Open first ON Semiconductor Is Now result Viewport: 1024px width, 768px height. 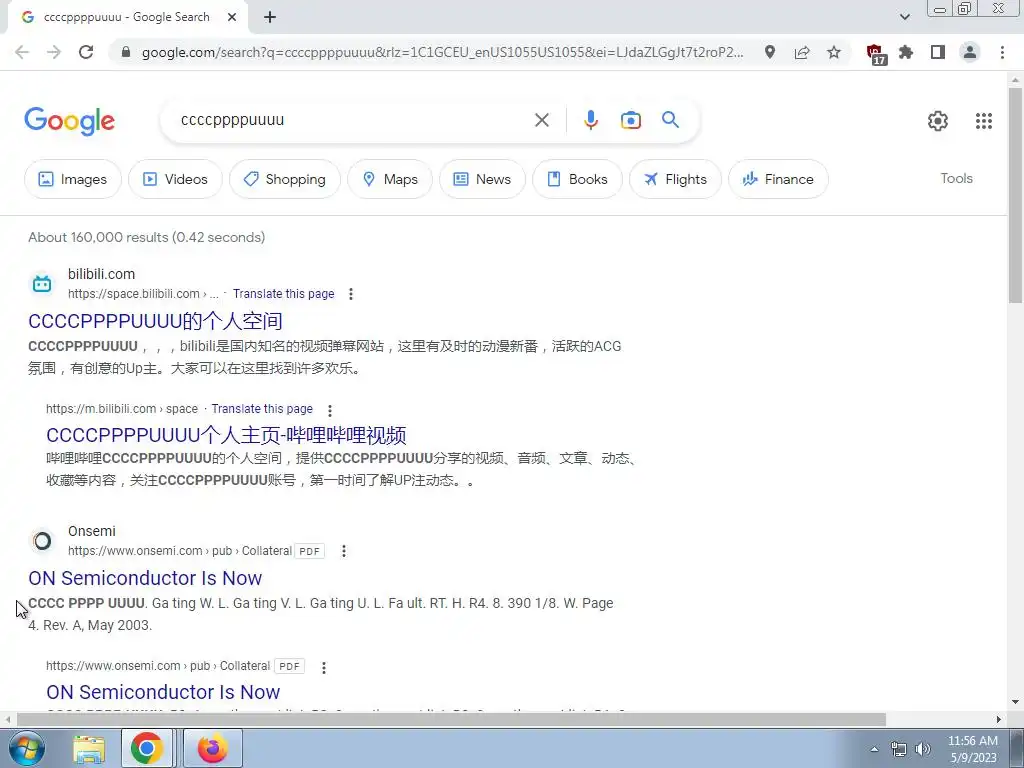(x=145, y=578)
